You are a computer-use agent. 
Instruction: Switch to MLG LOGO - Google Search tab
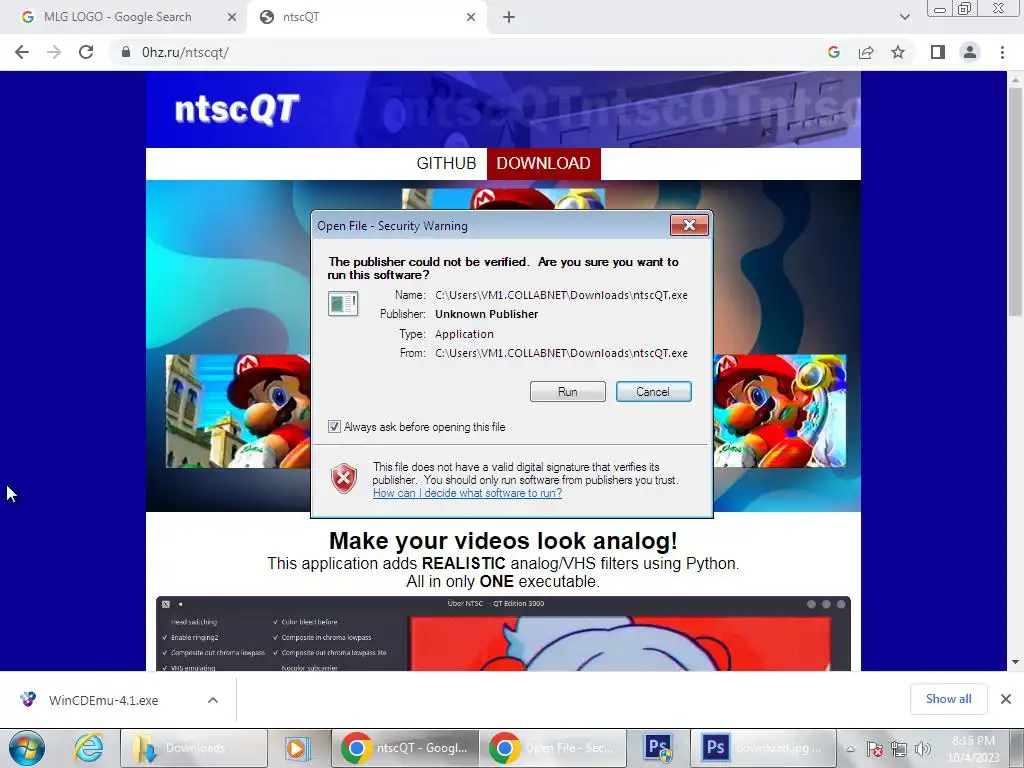118,17
